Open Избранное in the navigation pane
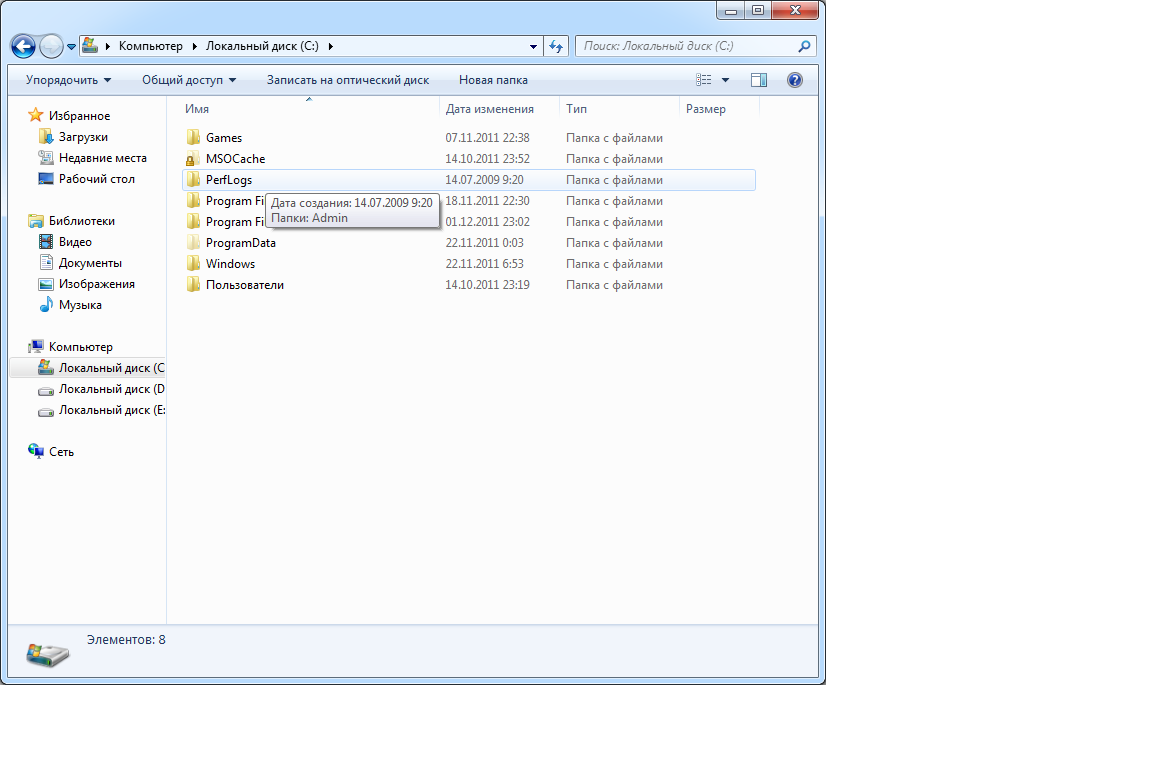Screen dimensions: 1162x778 click(x=79, y=116)
